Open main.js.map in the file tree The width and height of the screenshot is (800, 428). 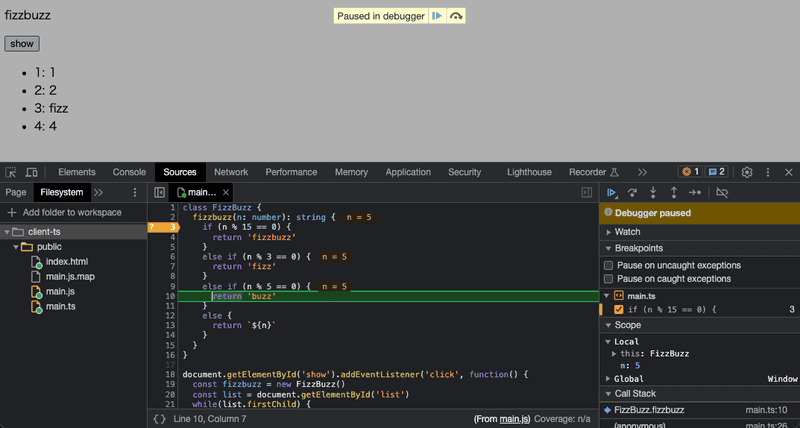70,276
